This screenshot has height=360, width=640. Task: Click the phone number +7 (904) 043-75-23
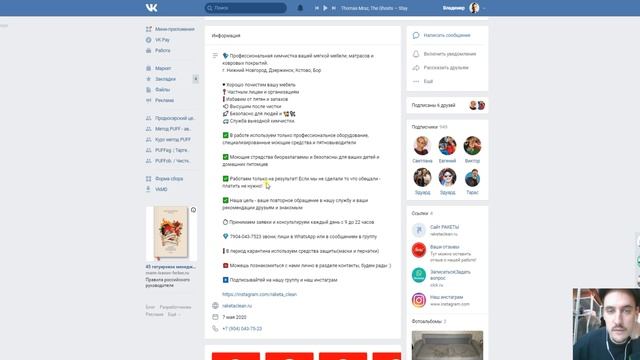[x=242, y=329]
